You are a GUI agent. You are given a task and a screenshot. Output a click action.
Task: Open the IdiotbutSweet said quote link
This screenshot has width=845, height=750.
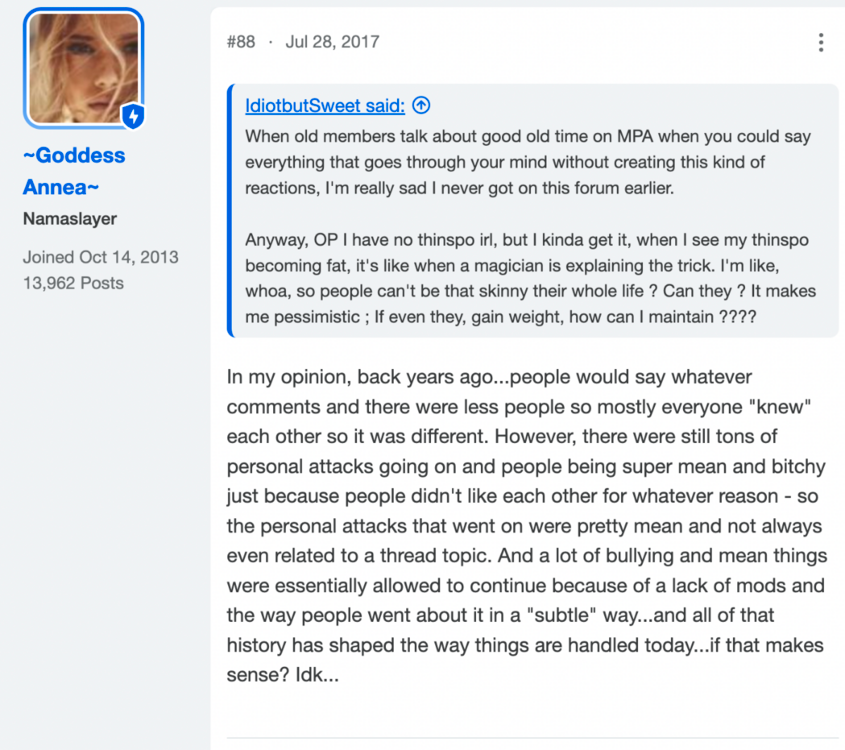click(325, 106)
